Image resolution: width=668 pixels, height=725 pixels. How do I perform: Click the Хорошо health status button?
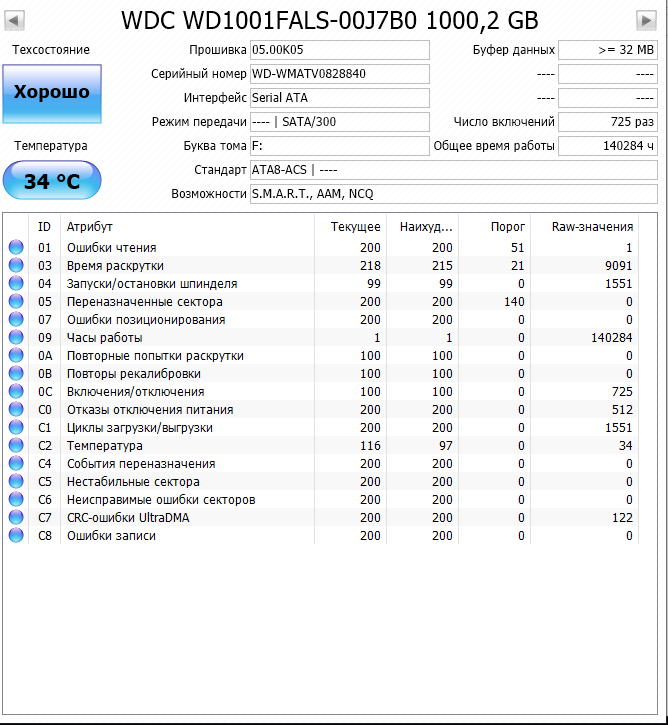point(52,94)
